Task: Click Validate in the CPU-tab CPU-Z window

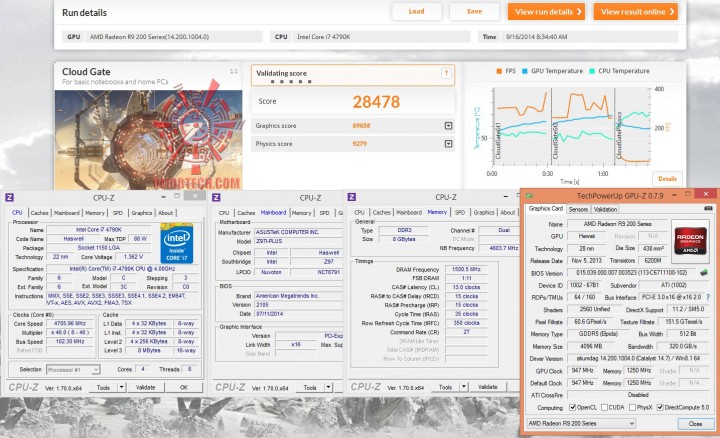Action: (145, 387)
